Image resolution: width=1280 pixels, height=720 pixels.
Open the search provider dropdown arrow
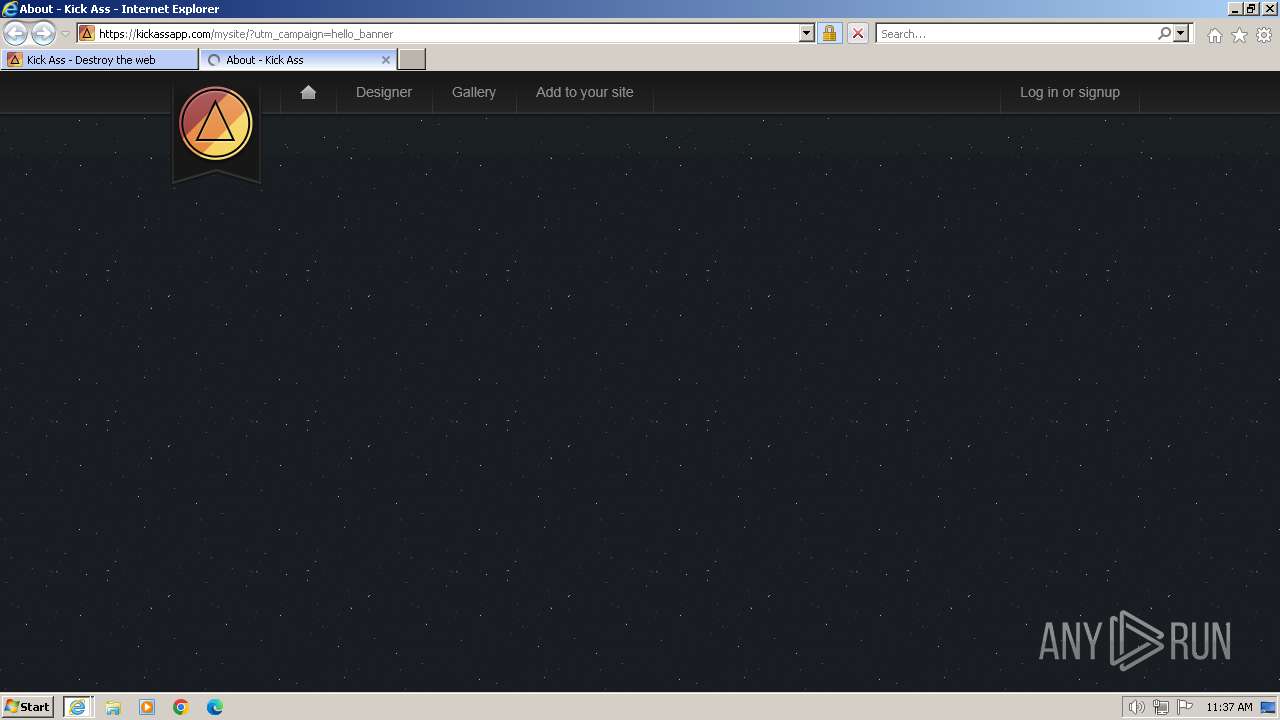pos(1181,33)
